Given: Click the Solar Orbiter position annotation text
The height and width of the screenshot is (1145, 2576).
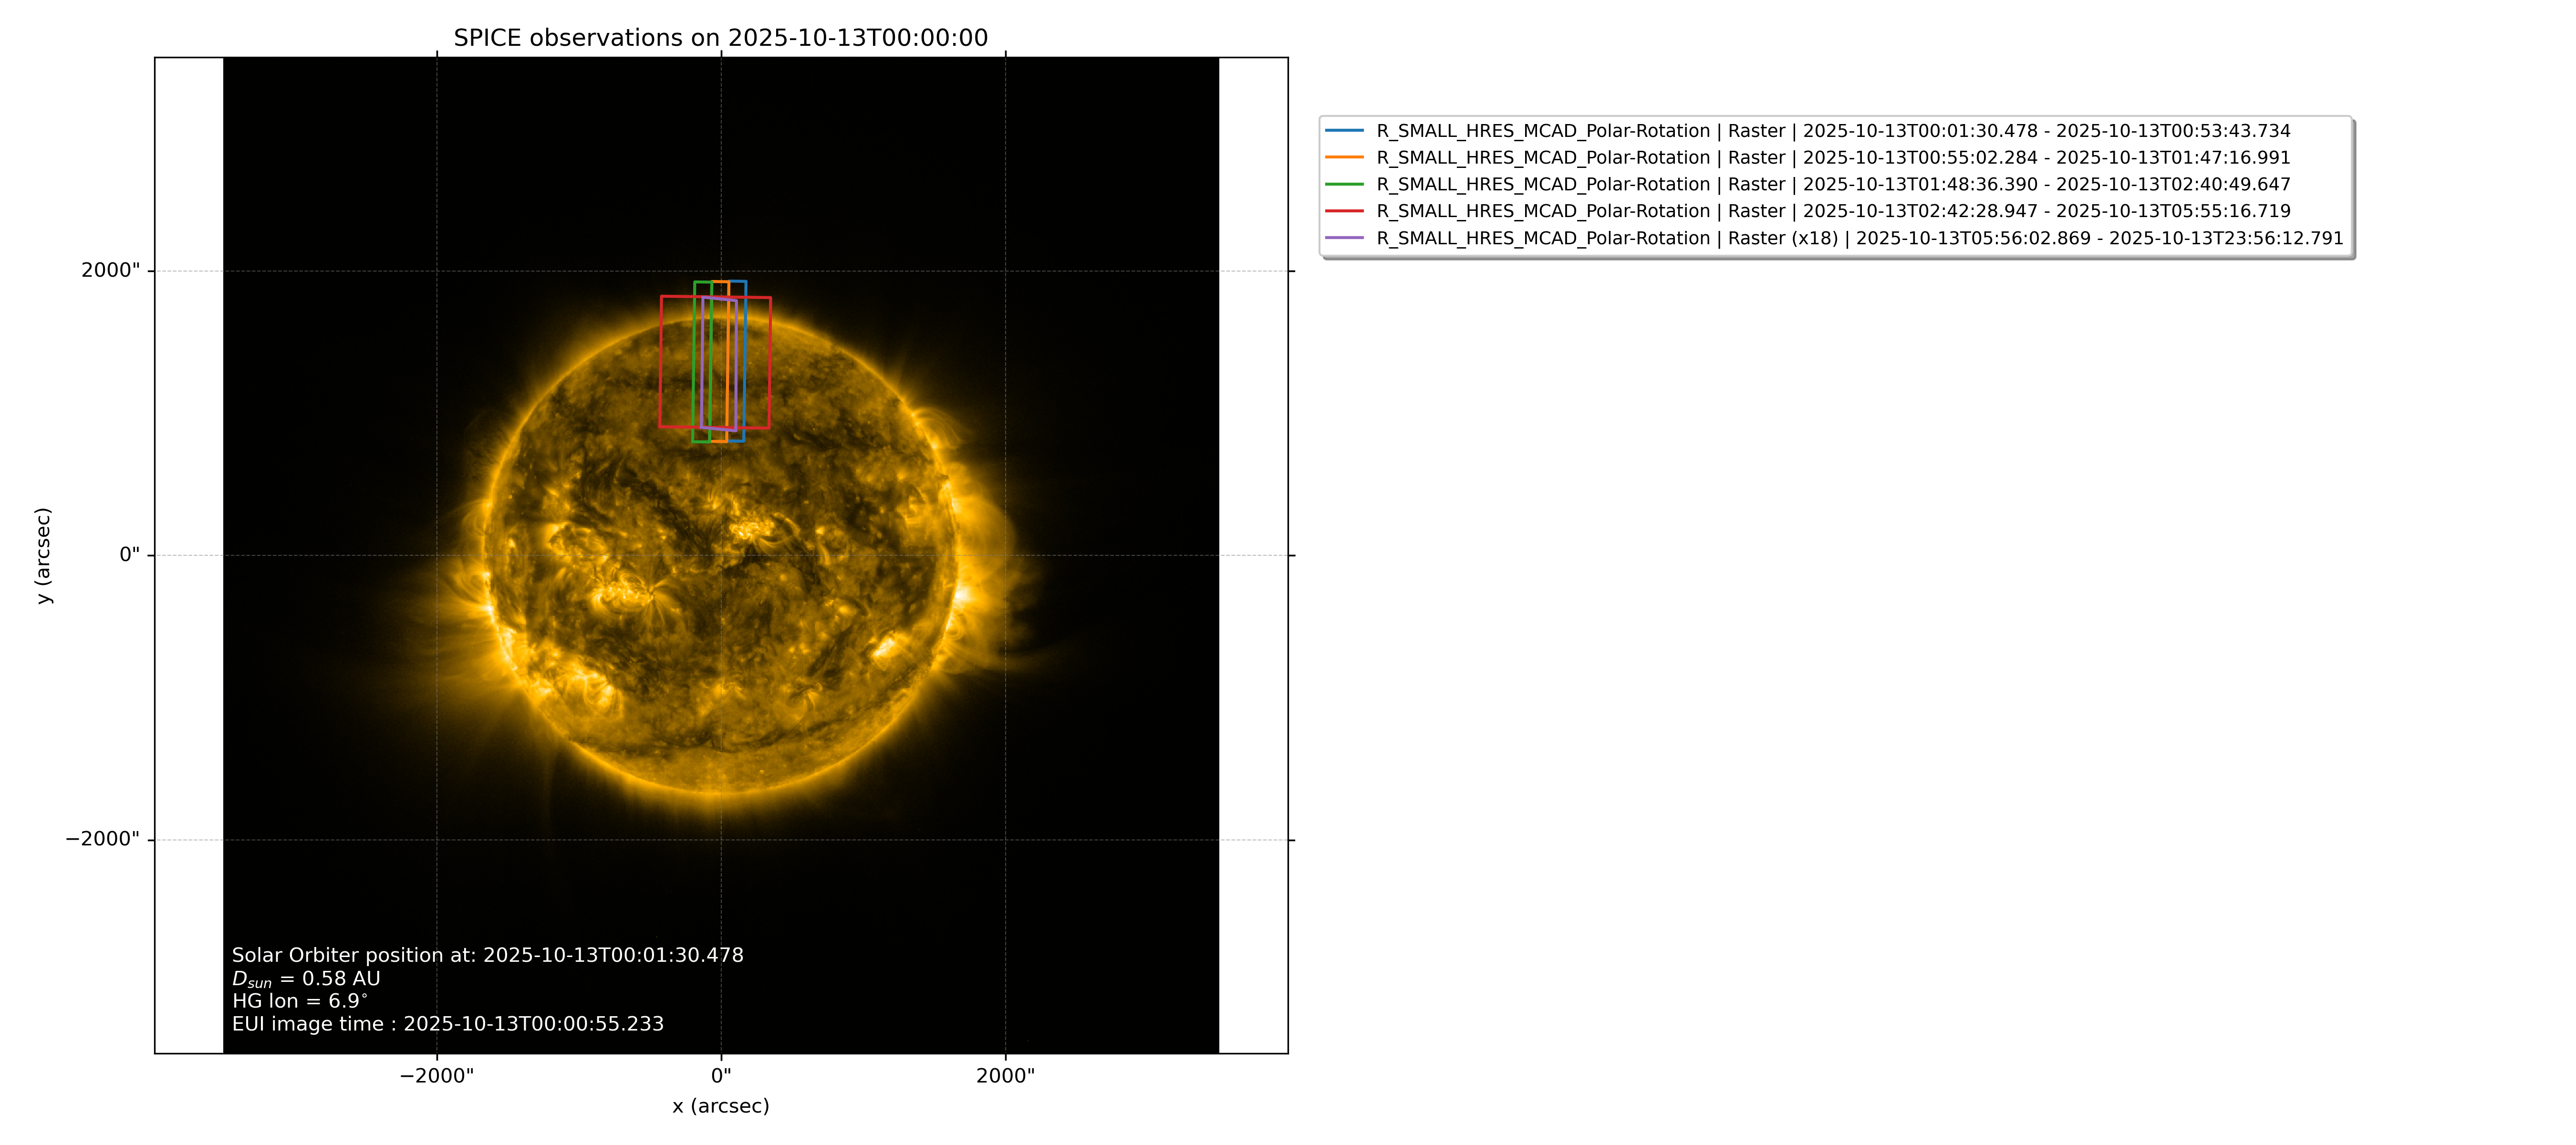Looking at the screenshot, I should pos(488,955).
